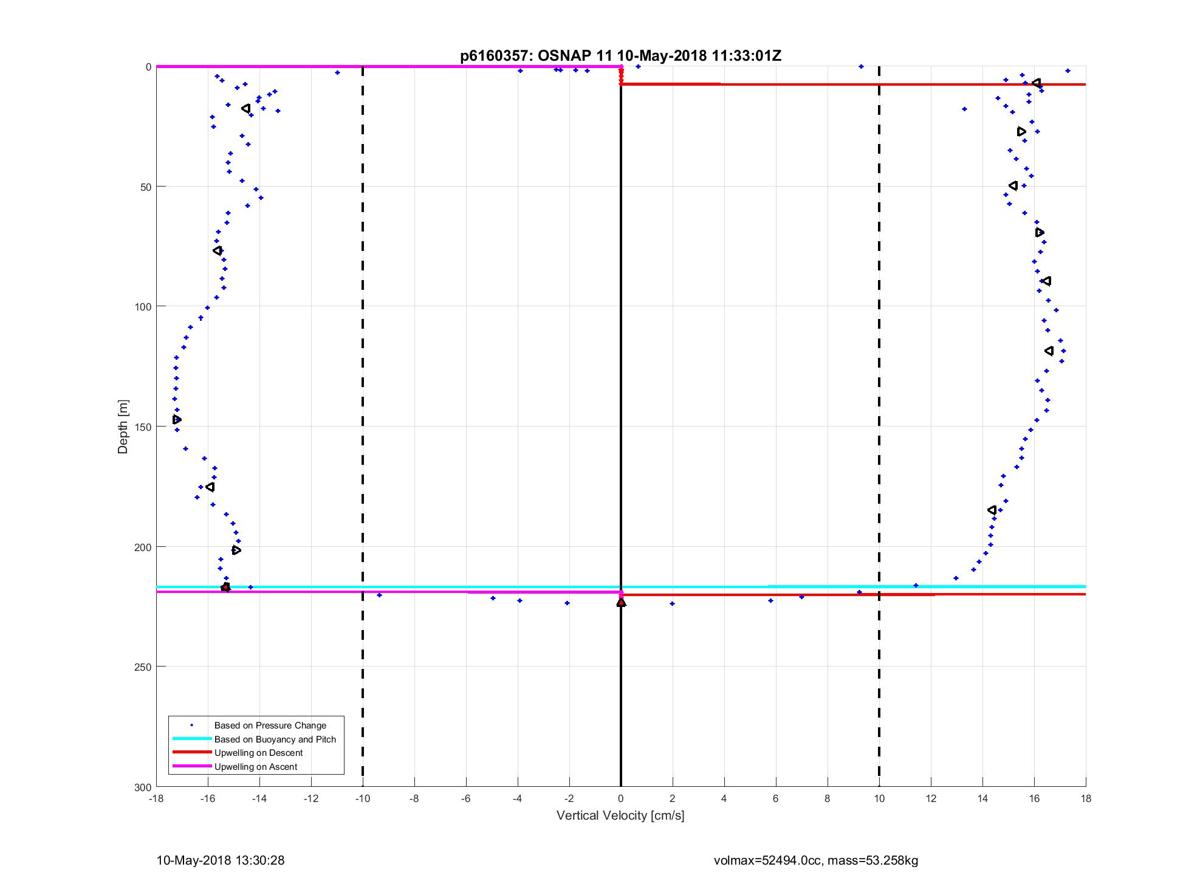Select the "Vertical Velocity [cm/s]" x-axis label

[620, 816]
